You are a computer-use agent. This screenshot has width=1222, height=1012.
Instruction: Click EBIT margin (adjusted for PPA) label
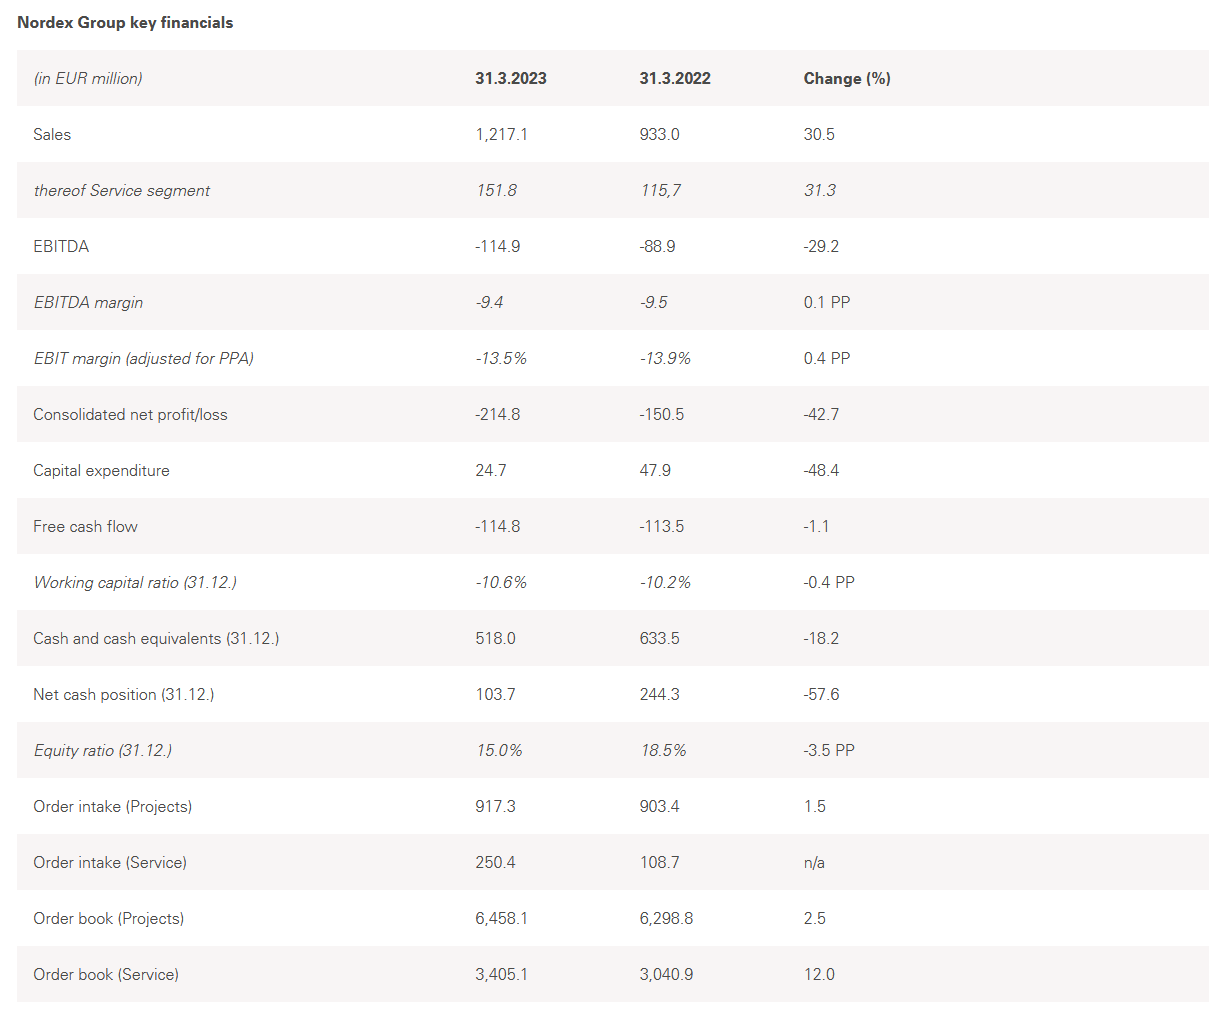point(143,358)
